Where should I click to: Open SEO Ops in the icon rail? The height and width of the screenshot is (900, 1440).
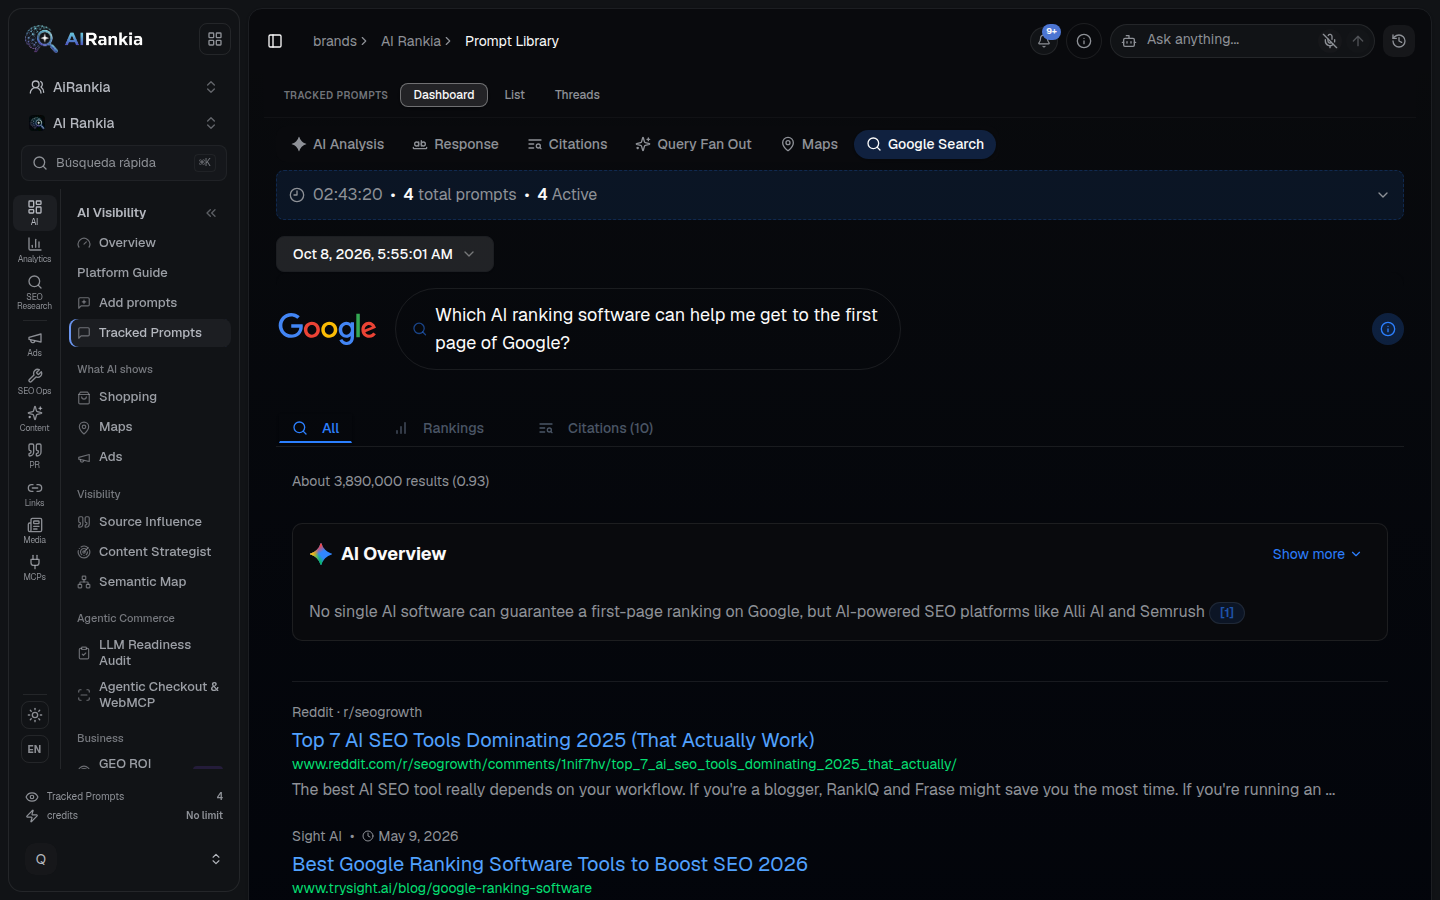click(x=34, y=382)
